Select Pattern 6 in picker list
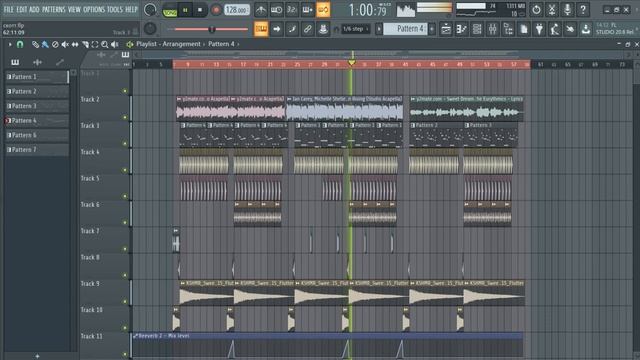Viewport: 640px width, 360px height. (x=36, y=135)
